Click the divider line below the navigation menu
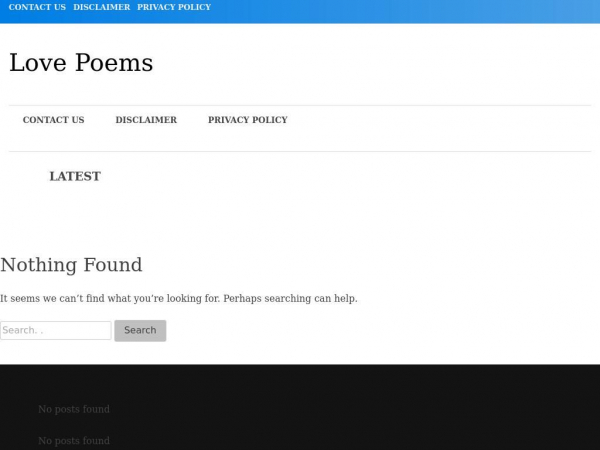The height and width of the screenshot is (450, 600). [x=300, y=151]
